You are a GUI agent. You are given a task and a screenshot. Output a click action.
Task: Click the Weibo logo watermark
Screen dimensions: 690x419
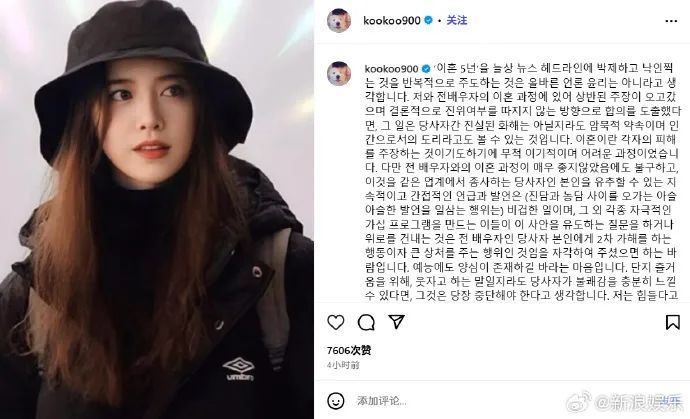pyautogui.click(x=579, y=401)
